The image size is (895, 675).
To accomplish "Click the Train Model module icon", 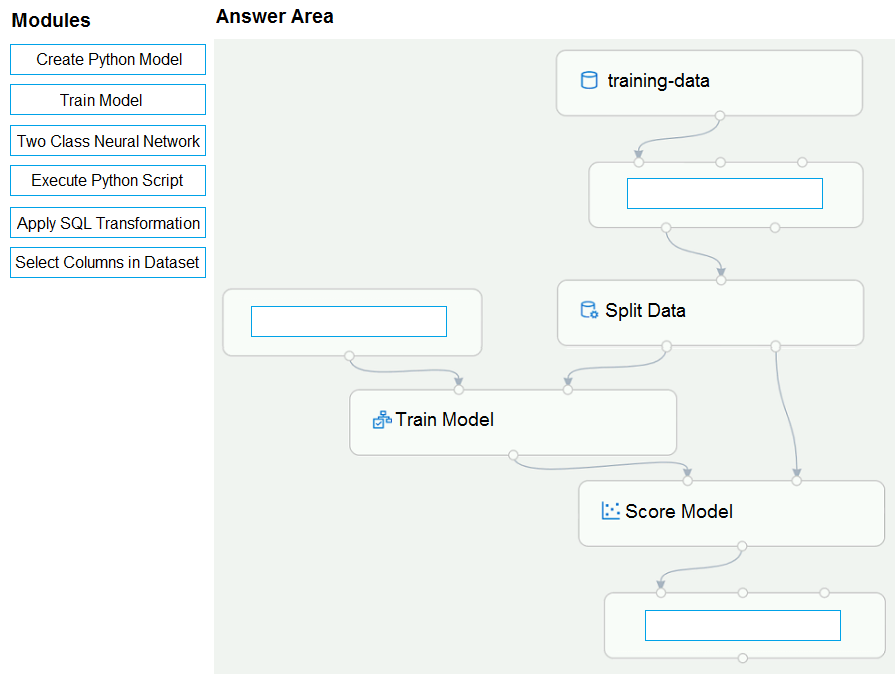I will (x=382, y=419).
